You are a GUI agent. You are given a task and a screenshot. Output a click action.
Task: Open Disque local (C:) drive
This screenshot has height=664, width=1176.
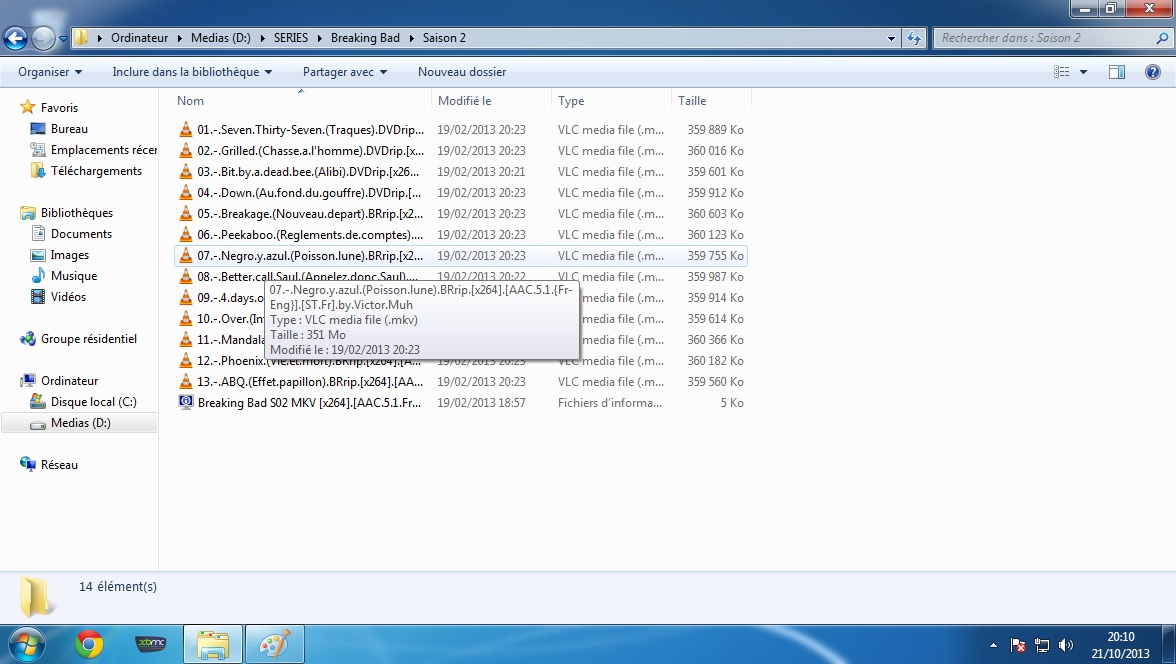(93, 402)
